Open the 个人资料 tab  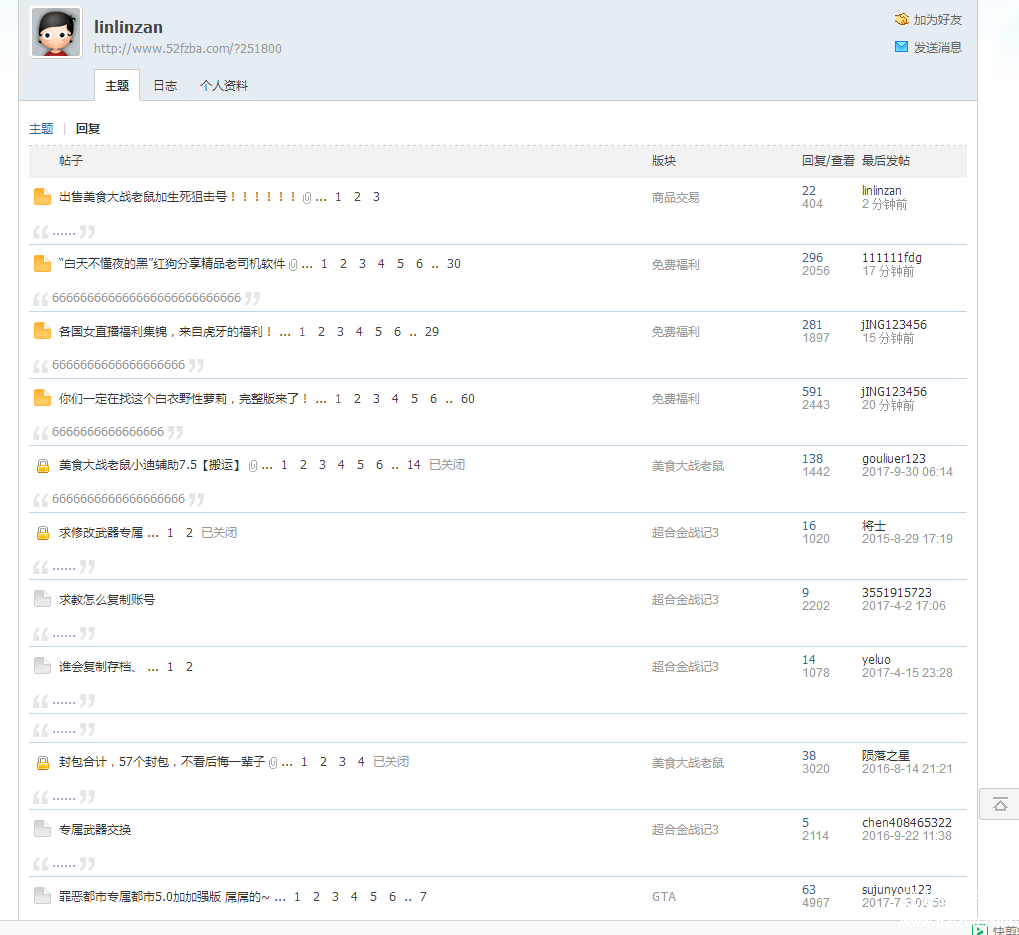tap(224, 86)
